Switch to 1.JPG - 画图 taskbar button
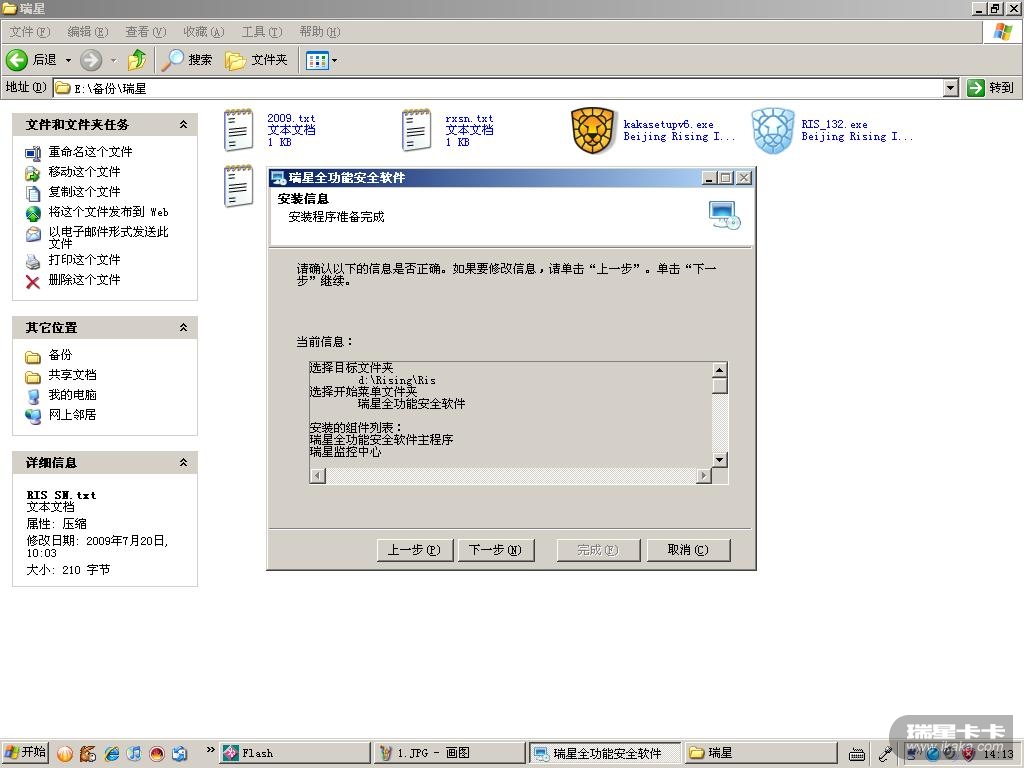Image resolution: width=1024 pixels, height=768 pixels. [449, 753]
